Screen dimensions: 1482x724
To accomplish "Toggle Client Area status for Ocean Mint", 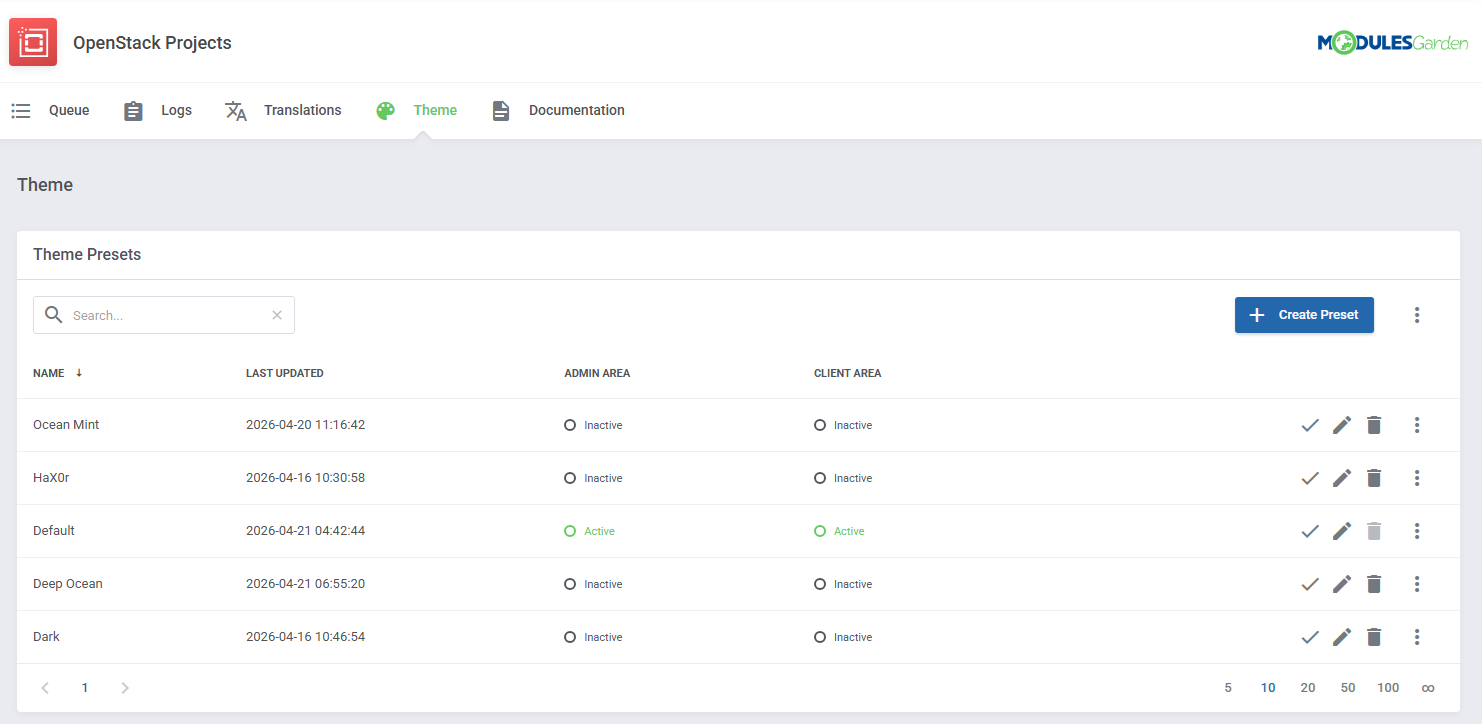I will point(818,424).
